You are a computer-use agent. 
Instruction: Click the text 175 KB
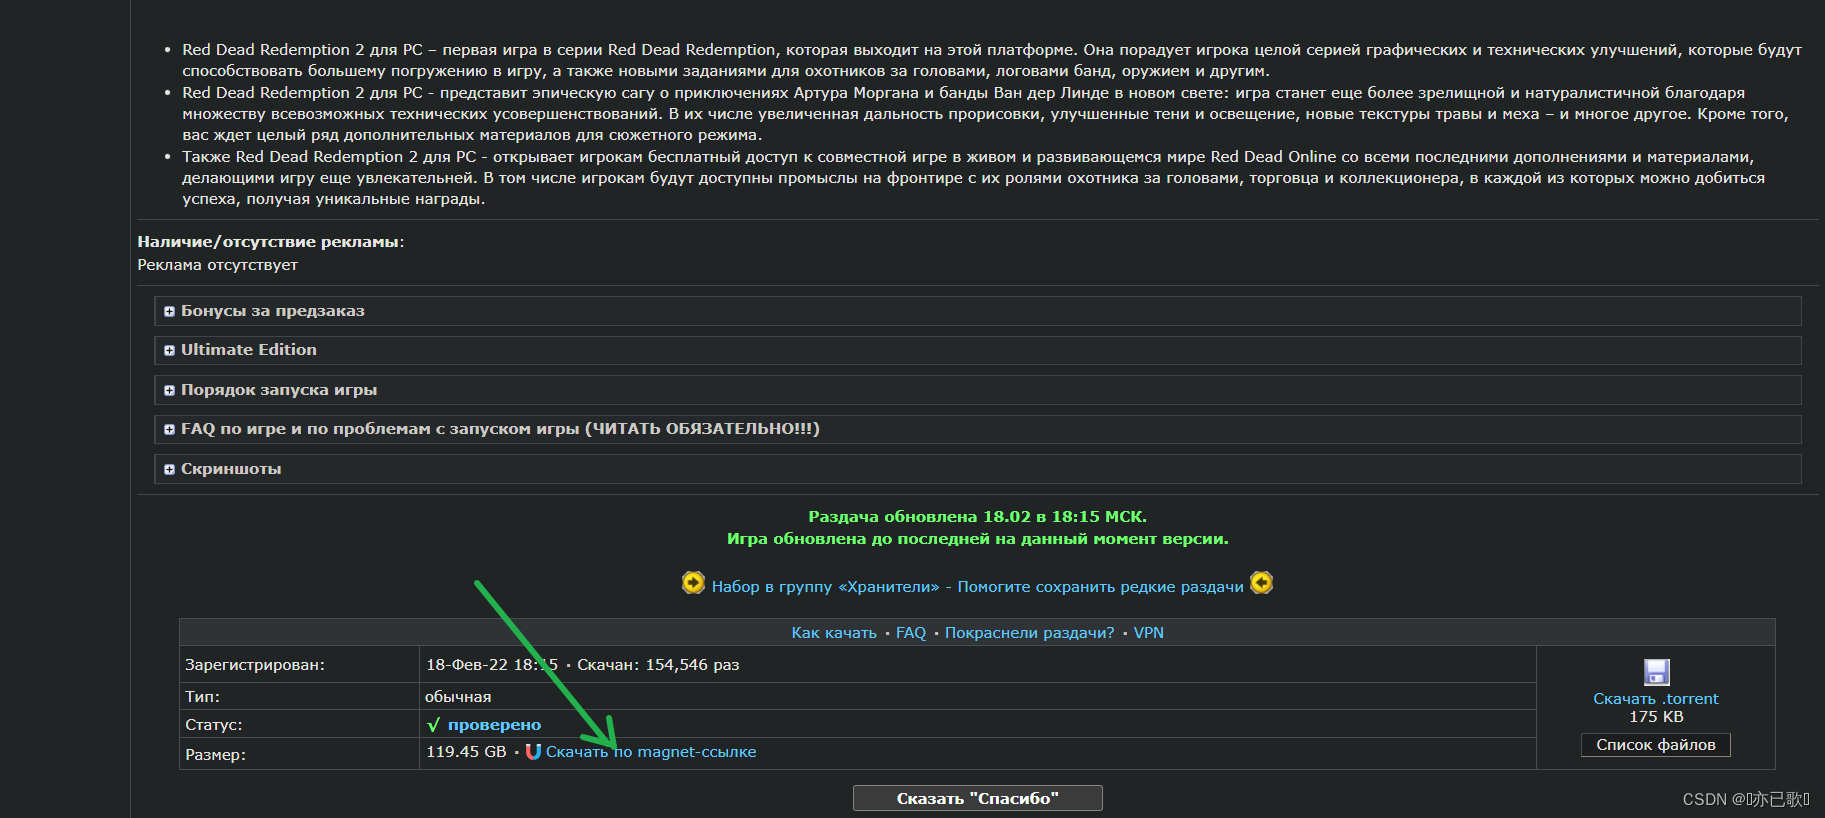[1656, 717]
